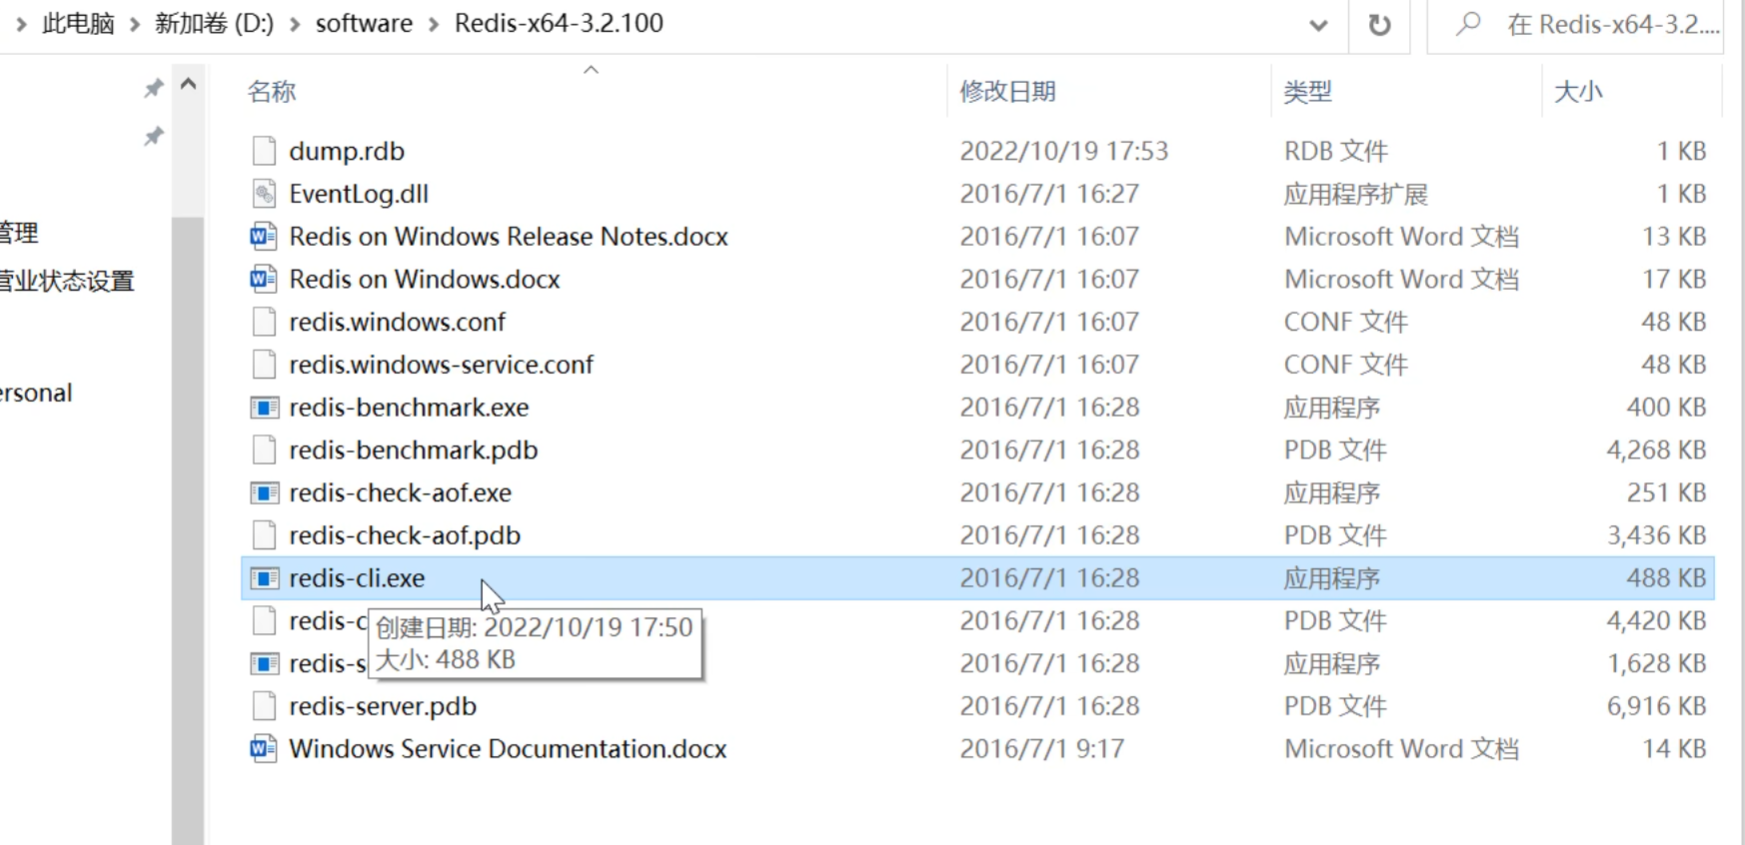Click the redis-check-aof.pdb file icon
The width and height of the screenshot is (1745, 845).
click(264, 536)
